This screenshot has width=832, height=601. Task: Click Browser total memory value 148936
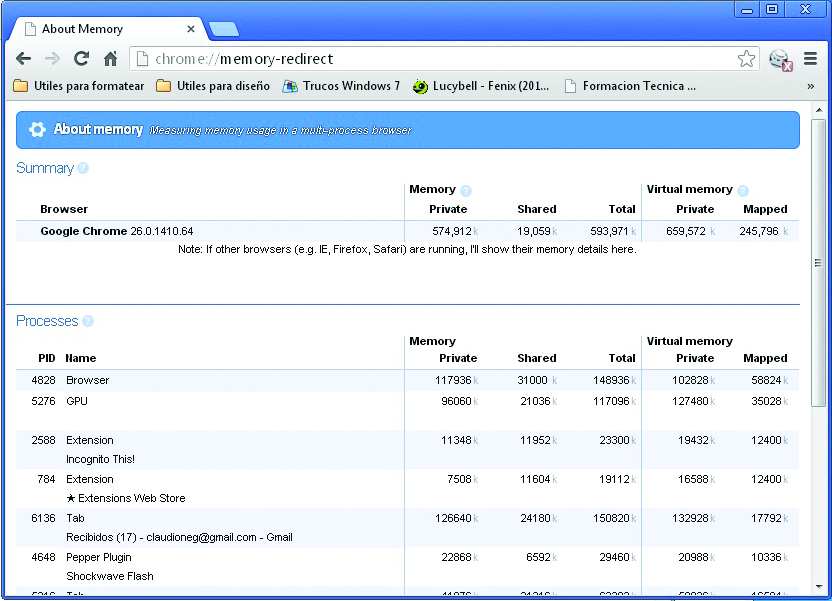click(x=611, y=380)
